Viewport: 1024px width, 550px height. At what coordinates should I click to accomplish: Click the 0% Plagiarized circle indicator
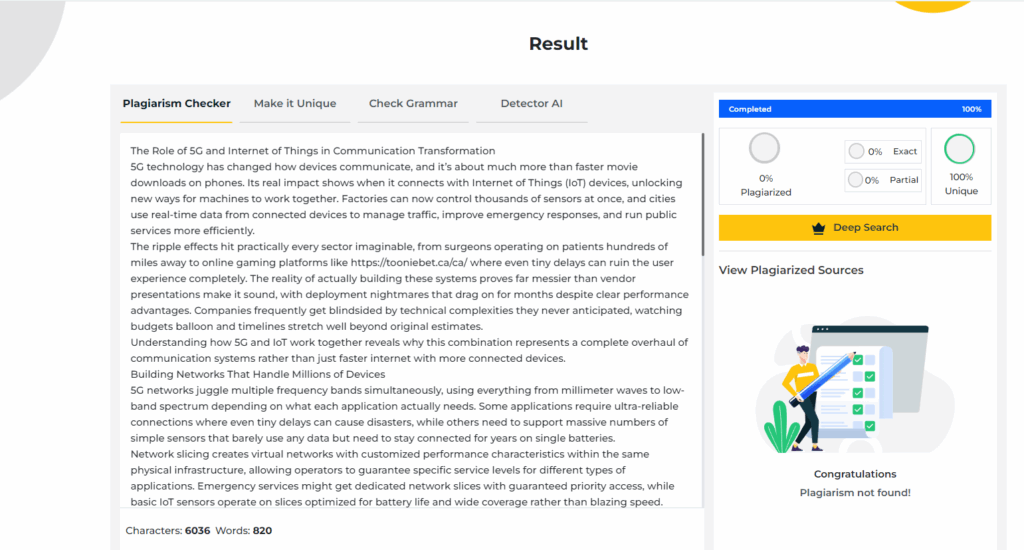click(764, 148)
